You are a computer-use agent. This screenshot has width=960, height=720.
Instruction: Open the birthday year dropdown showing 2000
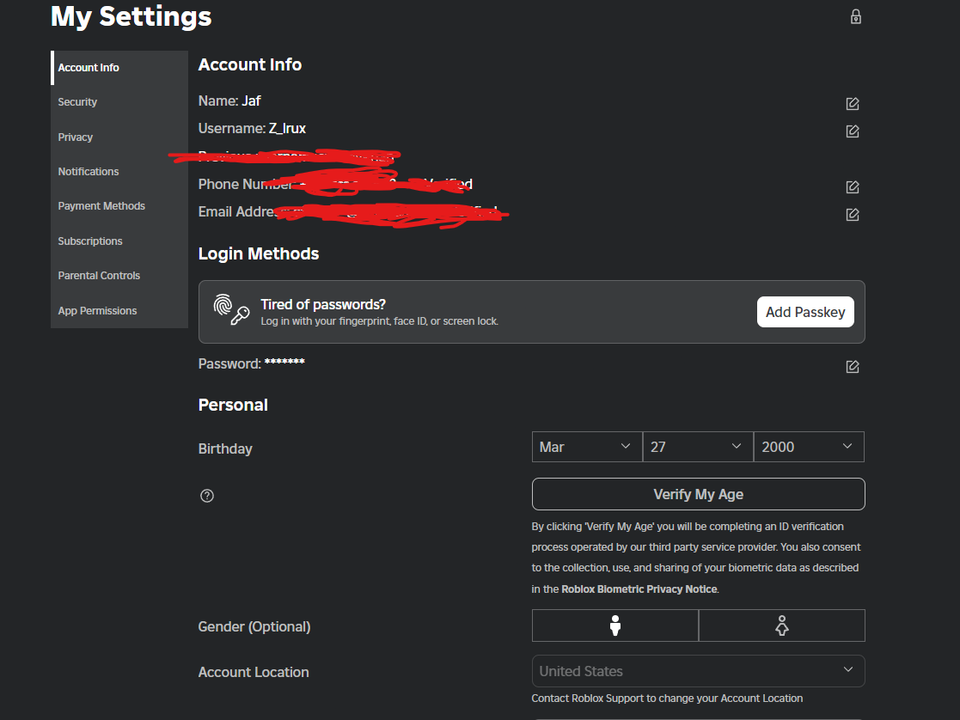coord(808,446)
